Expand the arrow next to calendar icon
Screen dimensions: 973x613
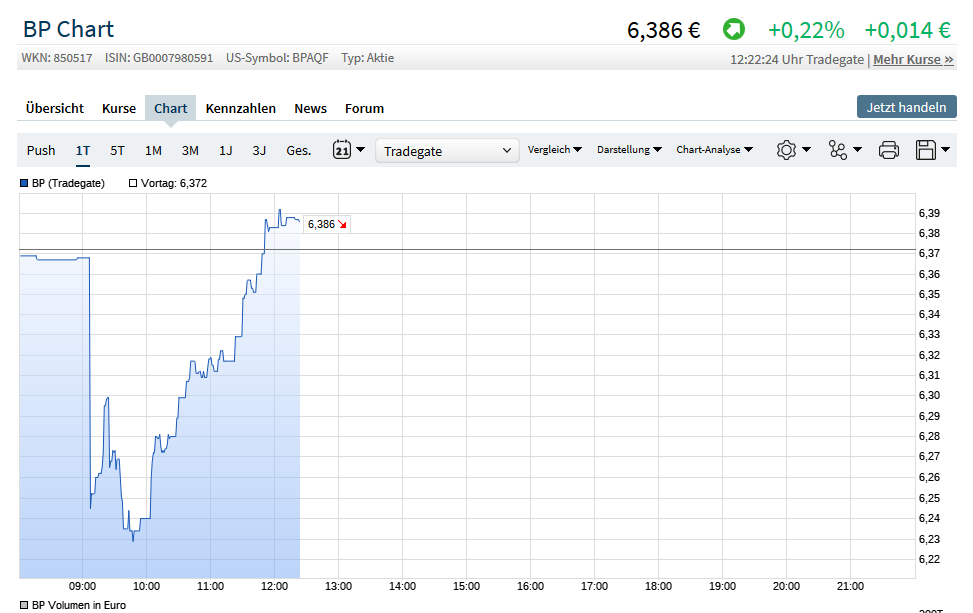[x=360, y=150]
